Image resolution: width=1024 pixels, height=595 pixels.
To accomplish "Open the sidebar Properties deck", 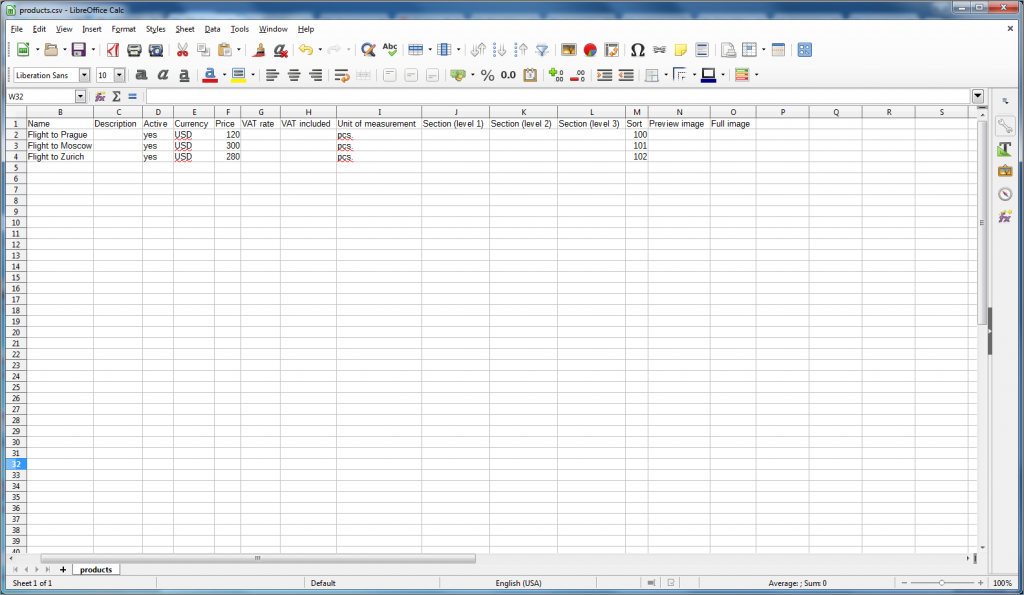I will (1005, 126).
